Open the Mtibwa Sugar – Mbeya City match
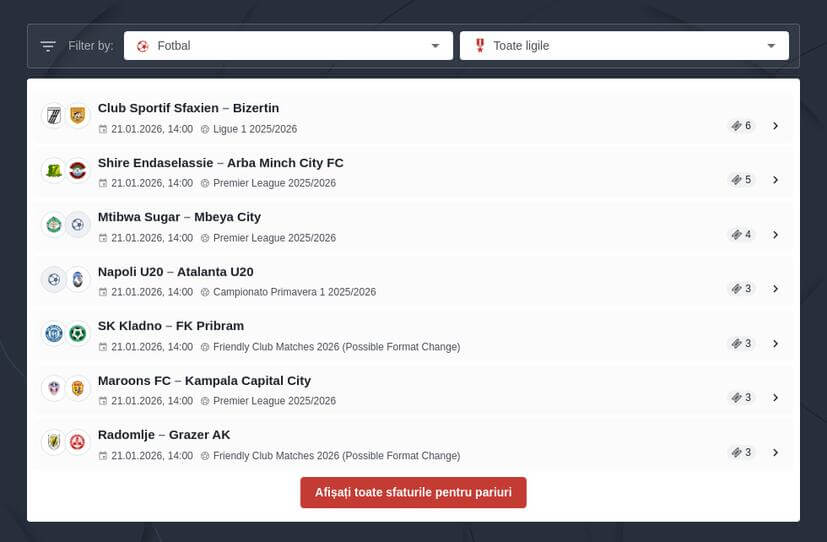Screen dimensions: 827x542 tap(179, 217)
